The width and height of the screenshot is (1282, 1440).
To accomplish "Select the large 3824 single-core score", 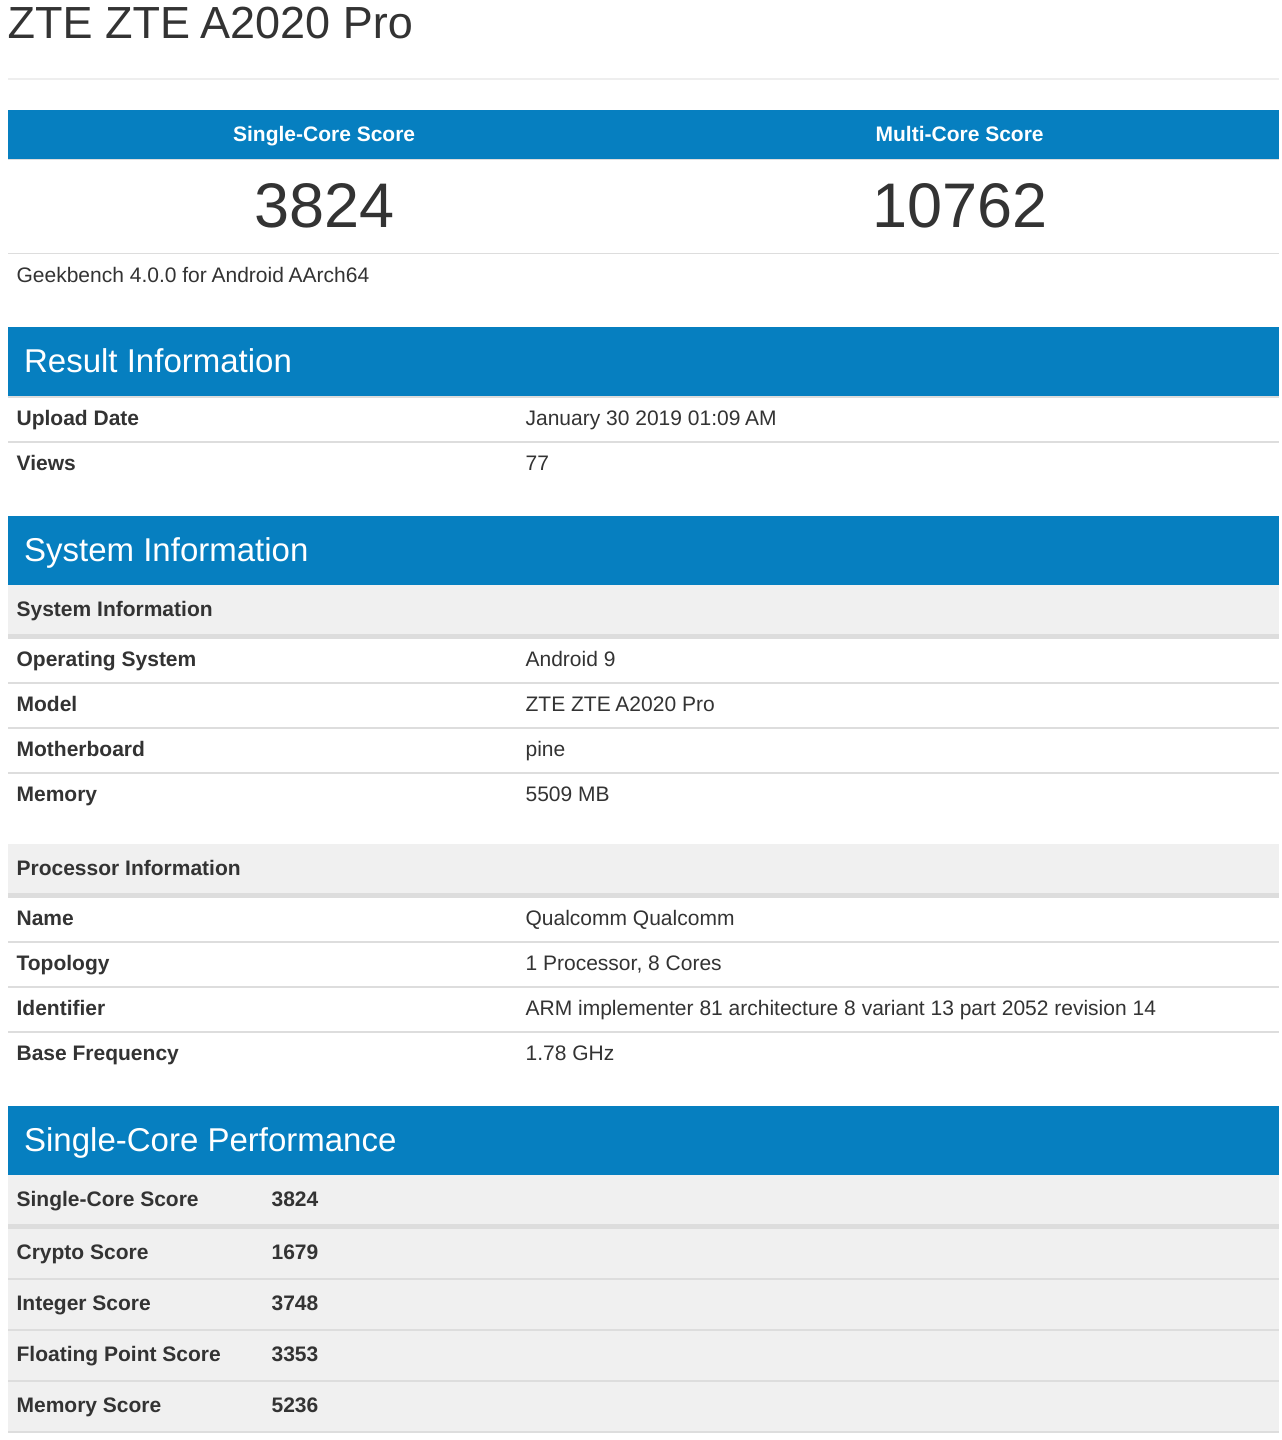I will (x=323, y=206).
